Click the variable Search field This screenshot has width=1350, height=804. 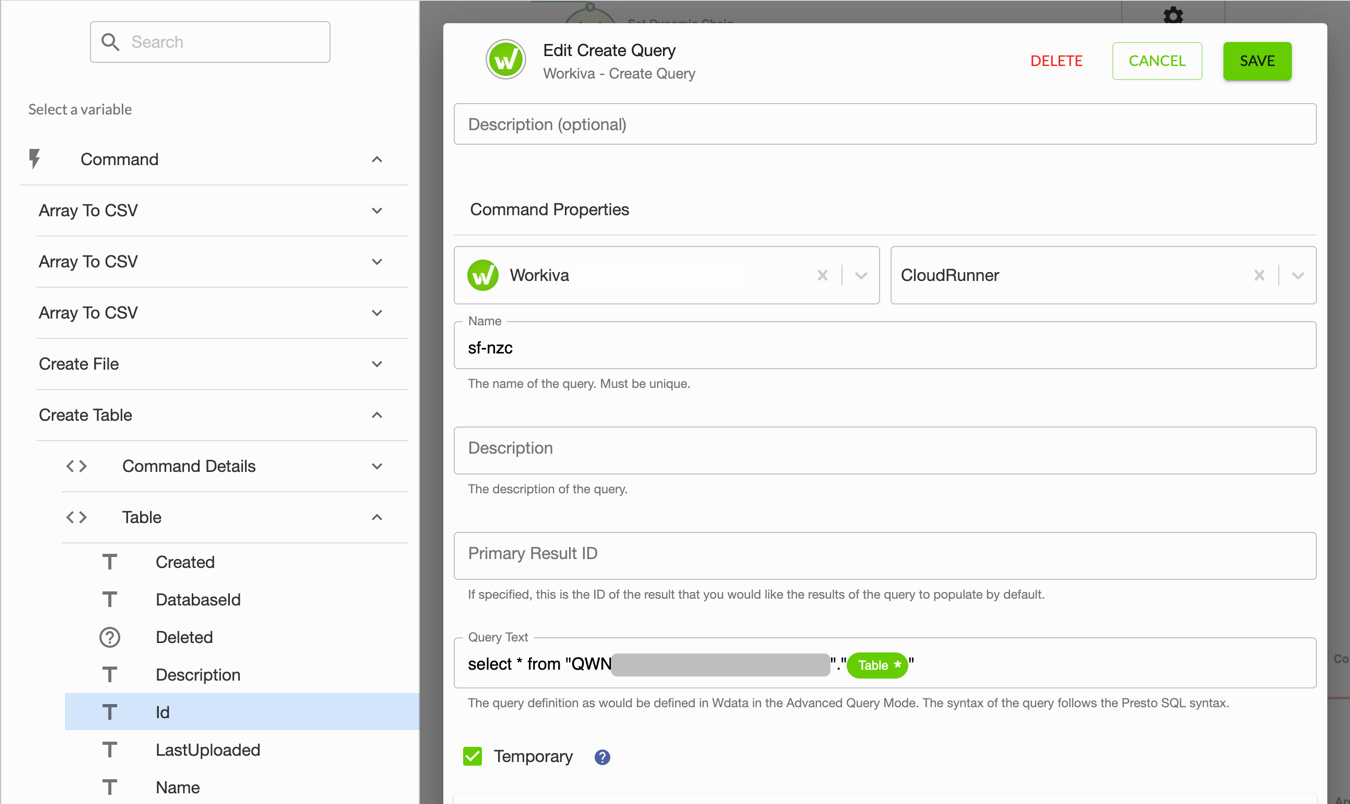pyautogui.click(x=210, y=42)
